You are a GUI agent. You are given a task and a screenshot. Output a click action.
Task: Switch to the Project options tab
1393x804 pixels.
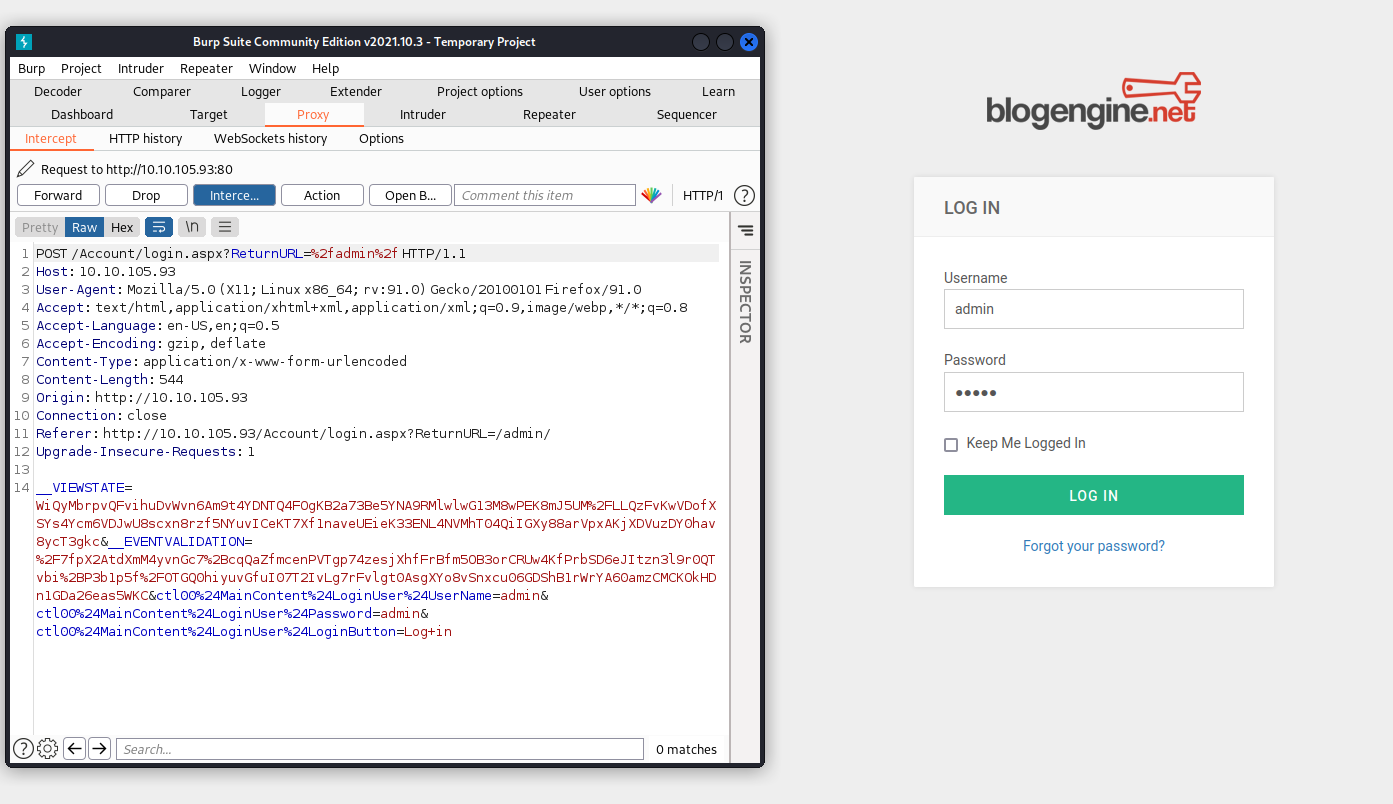(480, 91)
